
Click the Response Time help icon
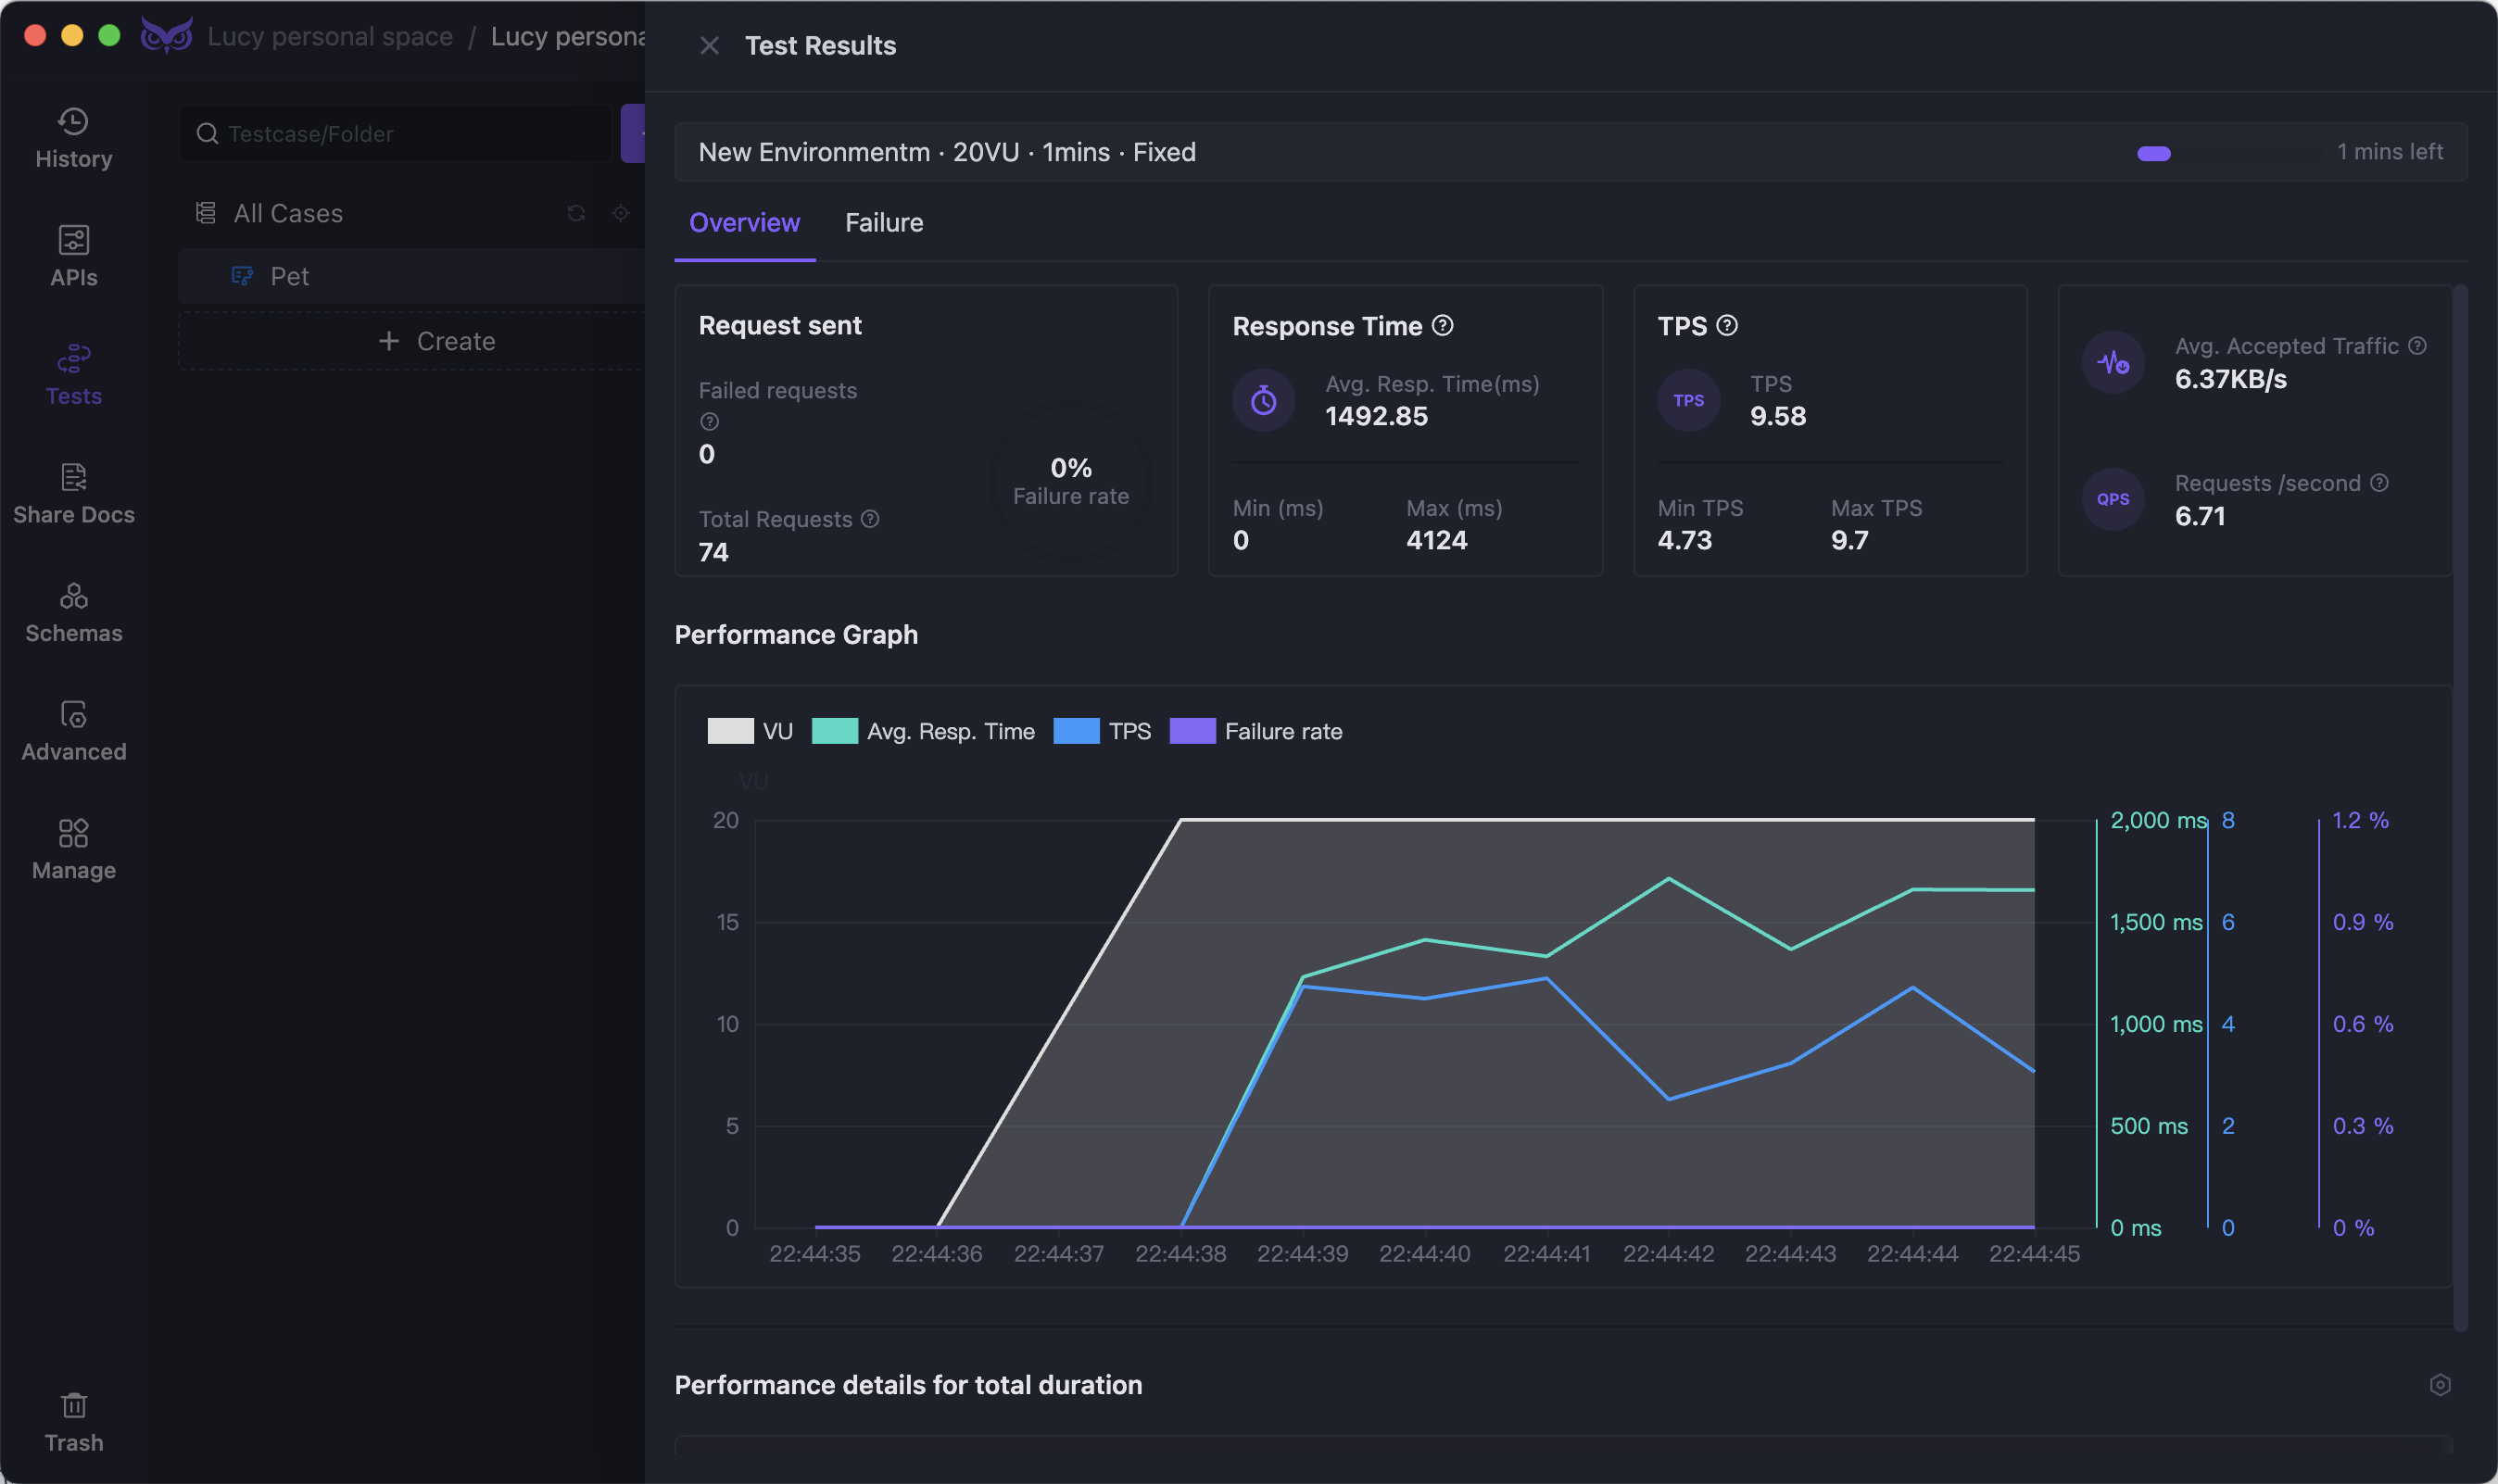(1442, 325)
